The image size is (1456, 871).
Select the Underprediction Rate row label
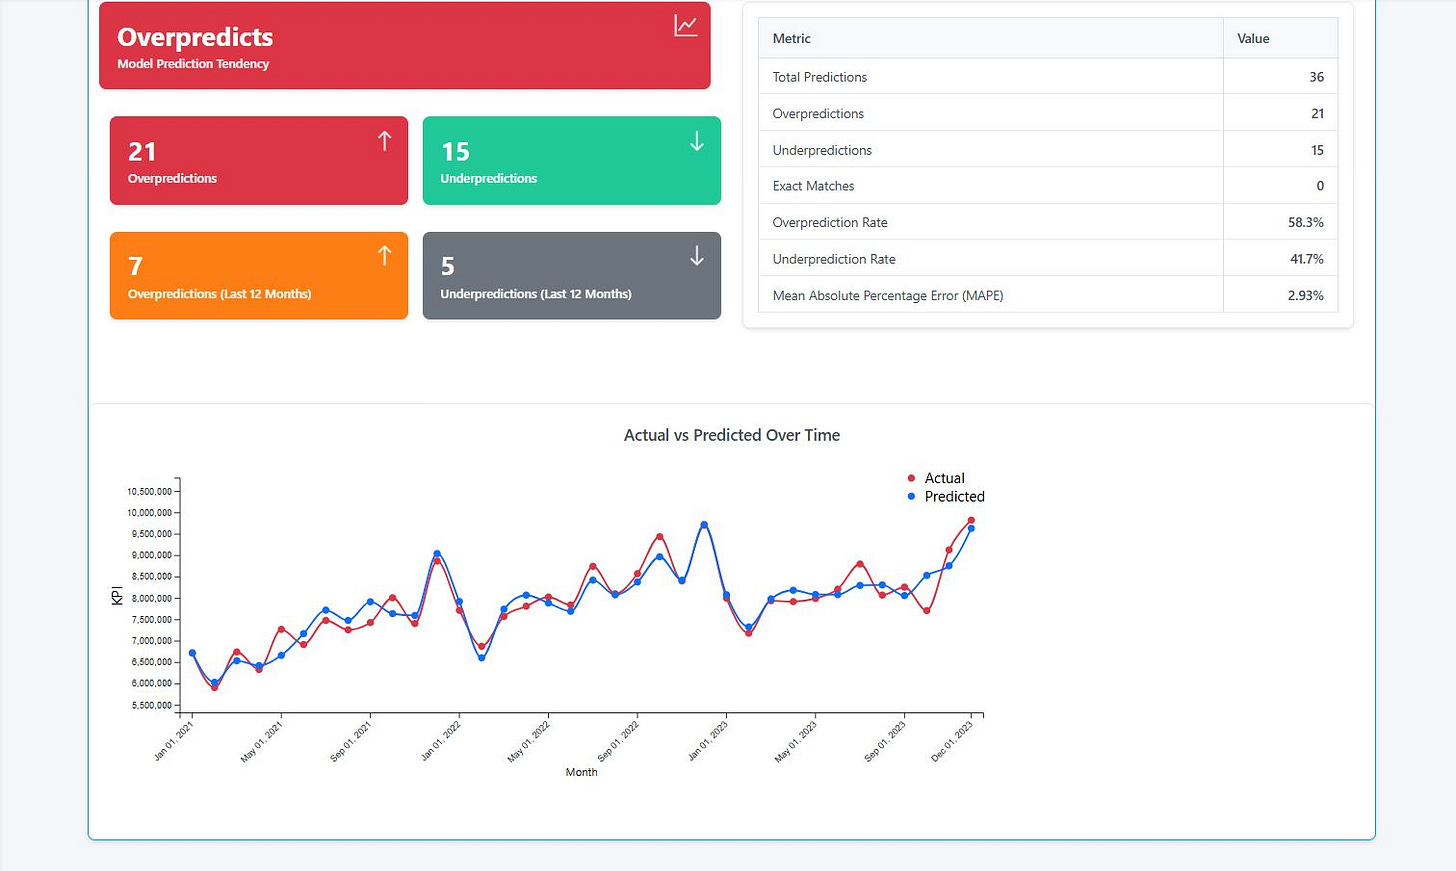pos(834,259)
